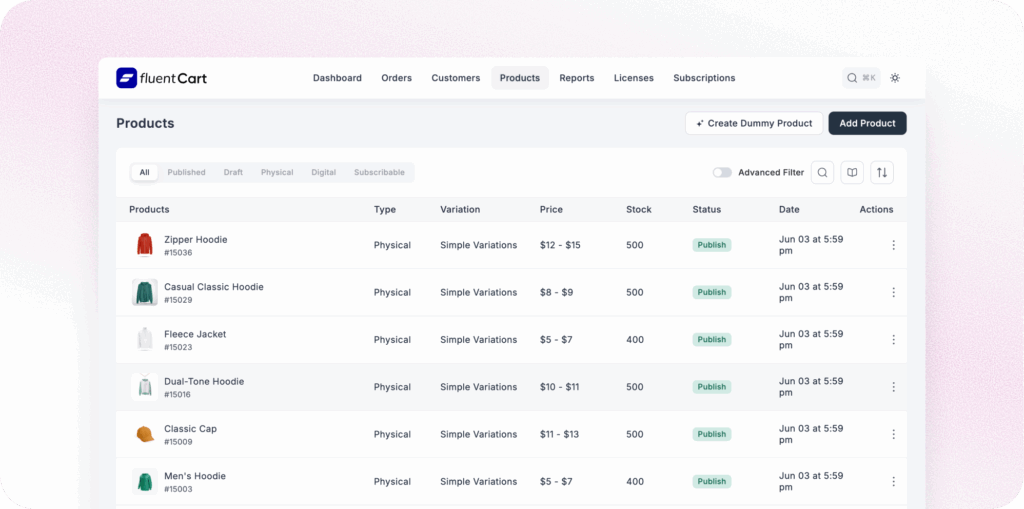The height and width of the screenshot is (509, 1024).
Task: Open actions menu for Fleece Jacket
Action: [x=893, y=340]
